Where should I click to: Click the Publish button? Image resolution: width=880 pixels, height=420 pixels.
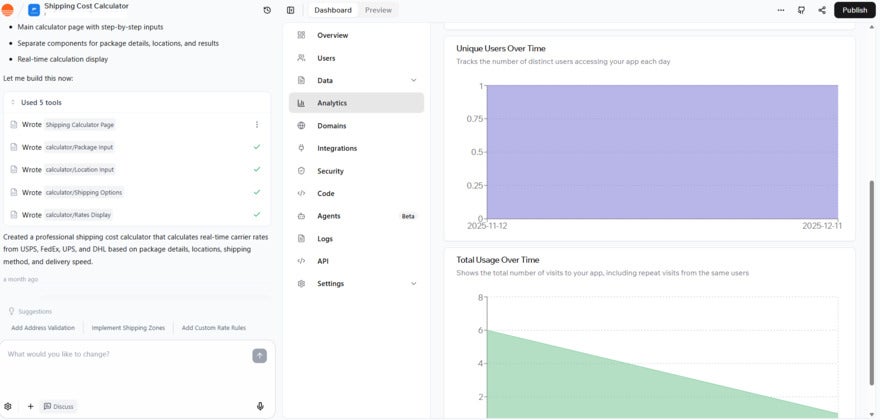click(x=855, y=10)
